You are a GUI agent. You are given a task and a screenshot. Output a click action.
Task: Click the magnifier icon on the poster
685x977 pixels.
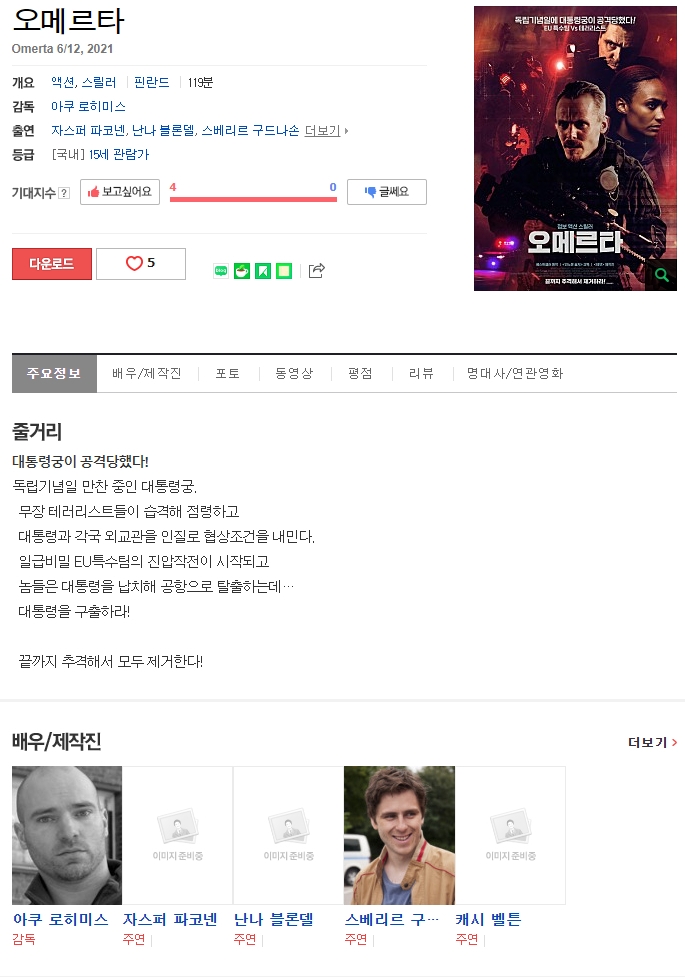coord(662,275)
